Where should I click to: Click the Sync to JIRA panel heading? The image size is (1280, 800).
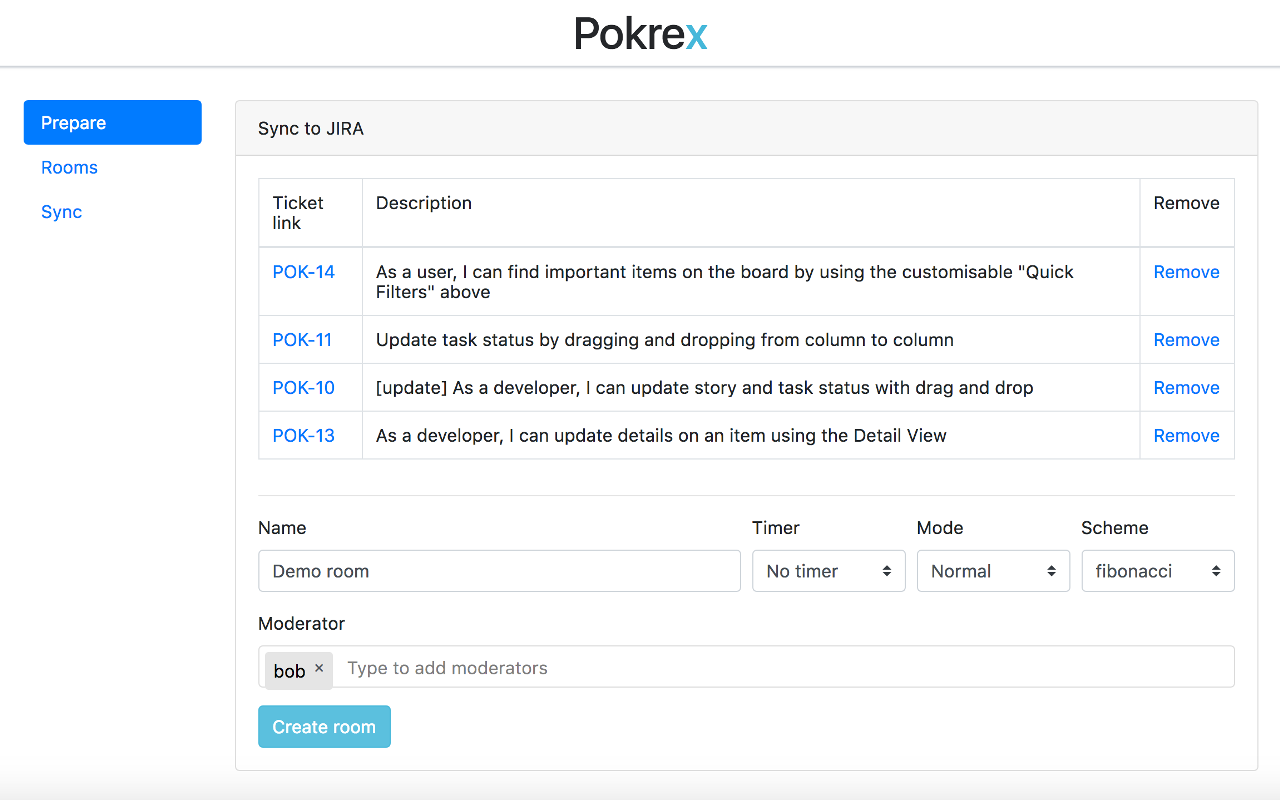click(x=311, y=128)
